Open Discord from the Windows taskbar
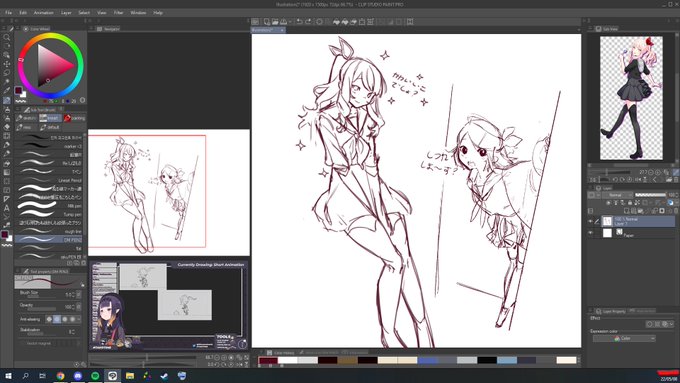This screenshot has height=383, width=680. 78,376
